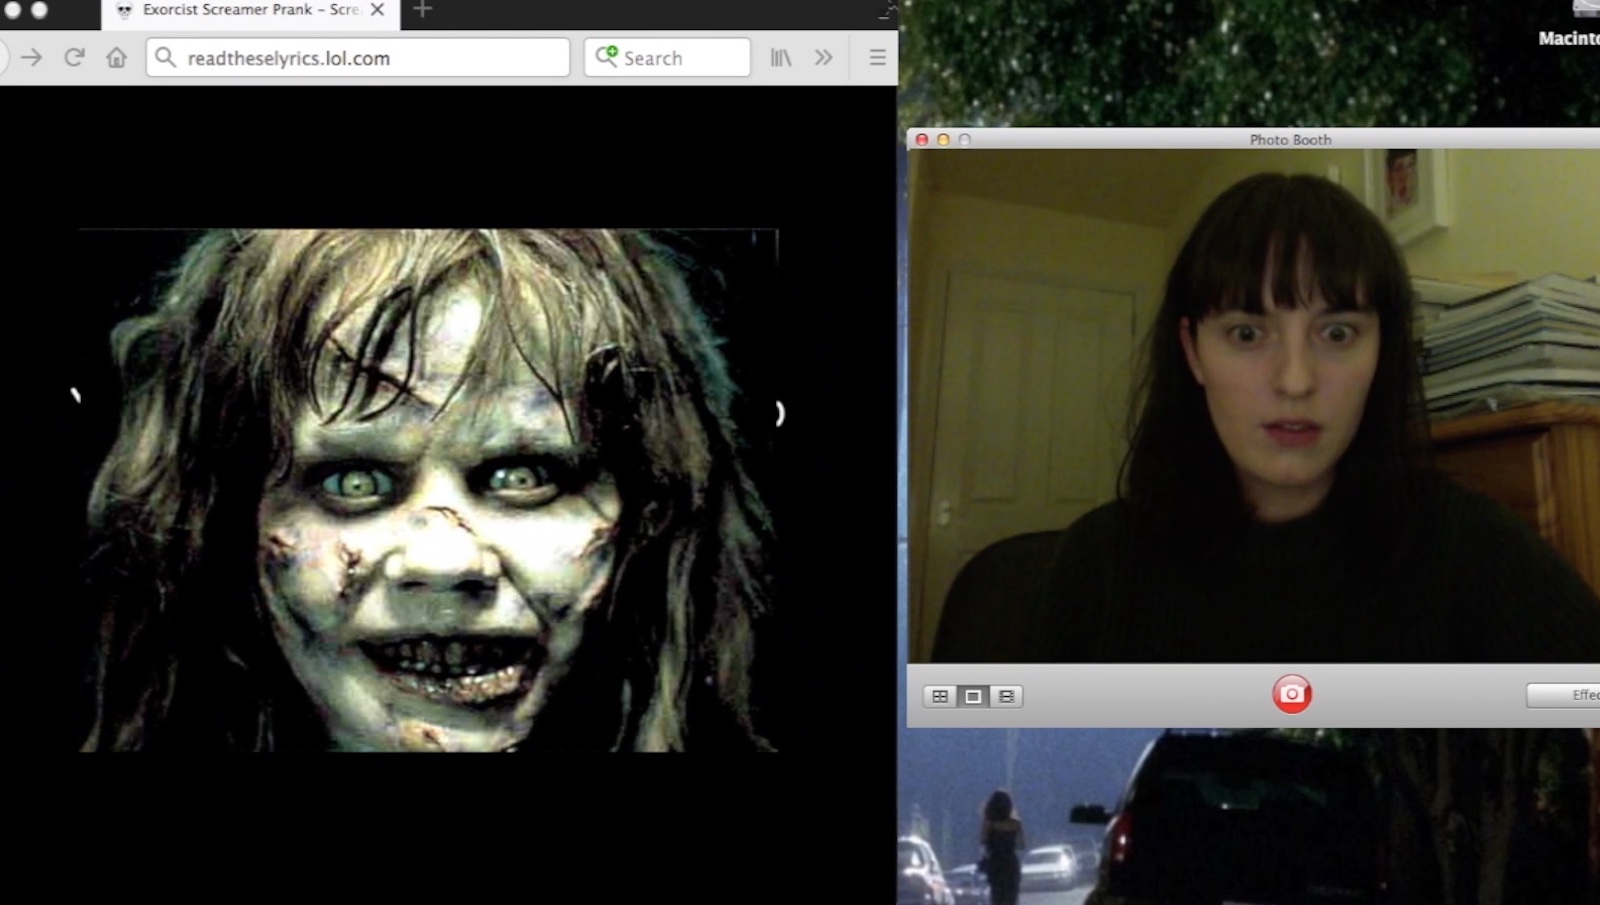
Task: Click the browser forward arrow
Action: click(x=31, y=58)
